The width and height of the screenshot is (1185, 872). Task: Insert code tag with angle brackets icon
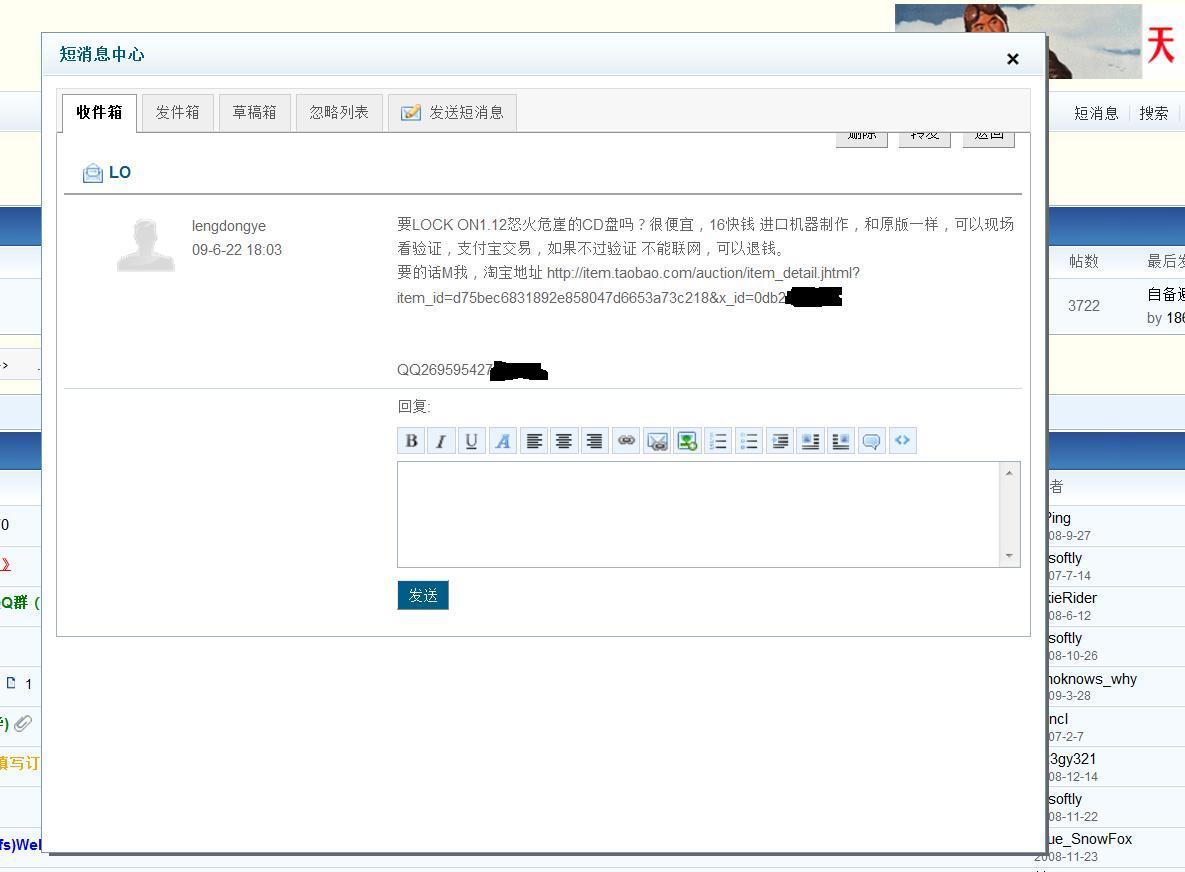tap(902, 441)
